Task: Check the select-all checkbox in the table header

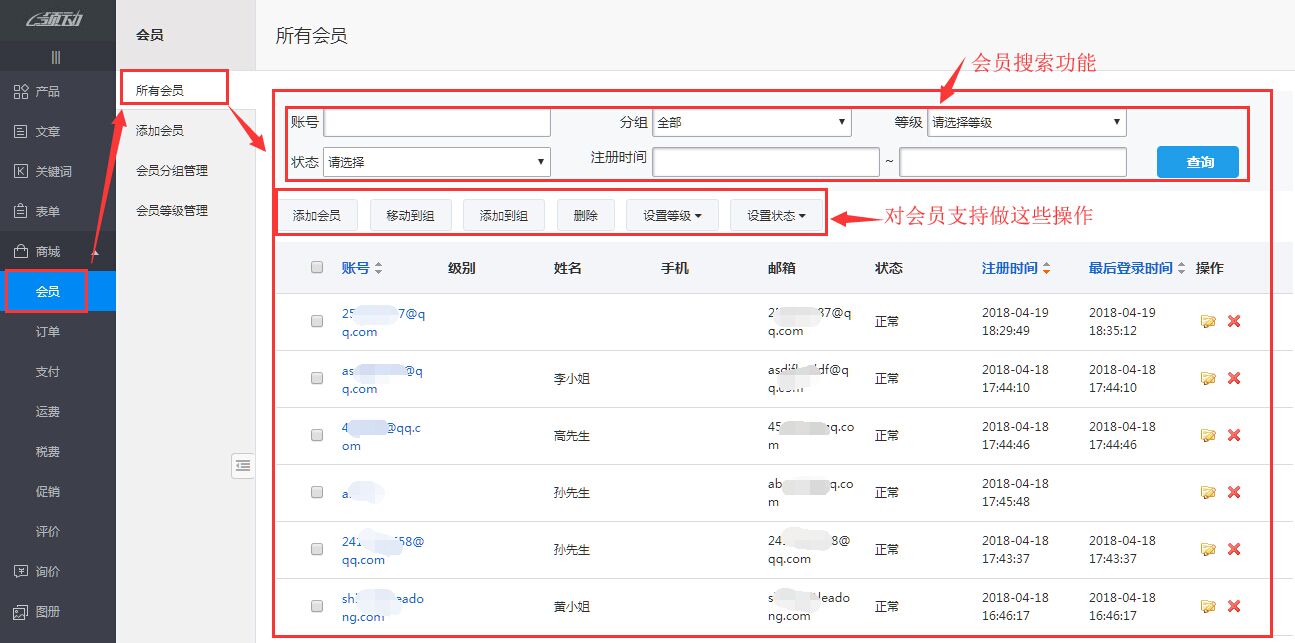Action: pyautogui.click(x=317, y=267)
